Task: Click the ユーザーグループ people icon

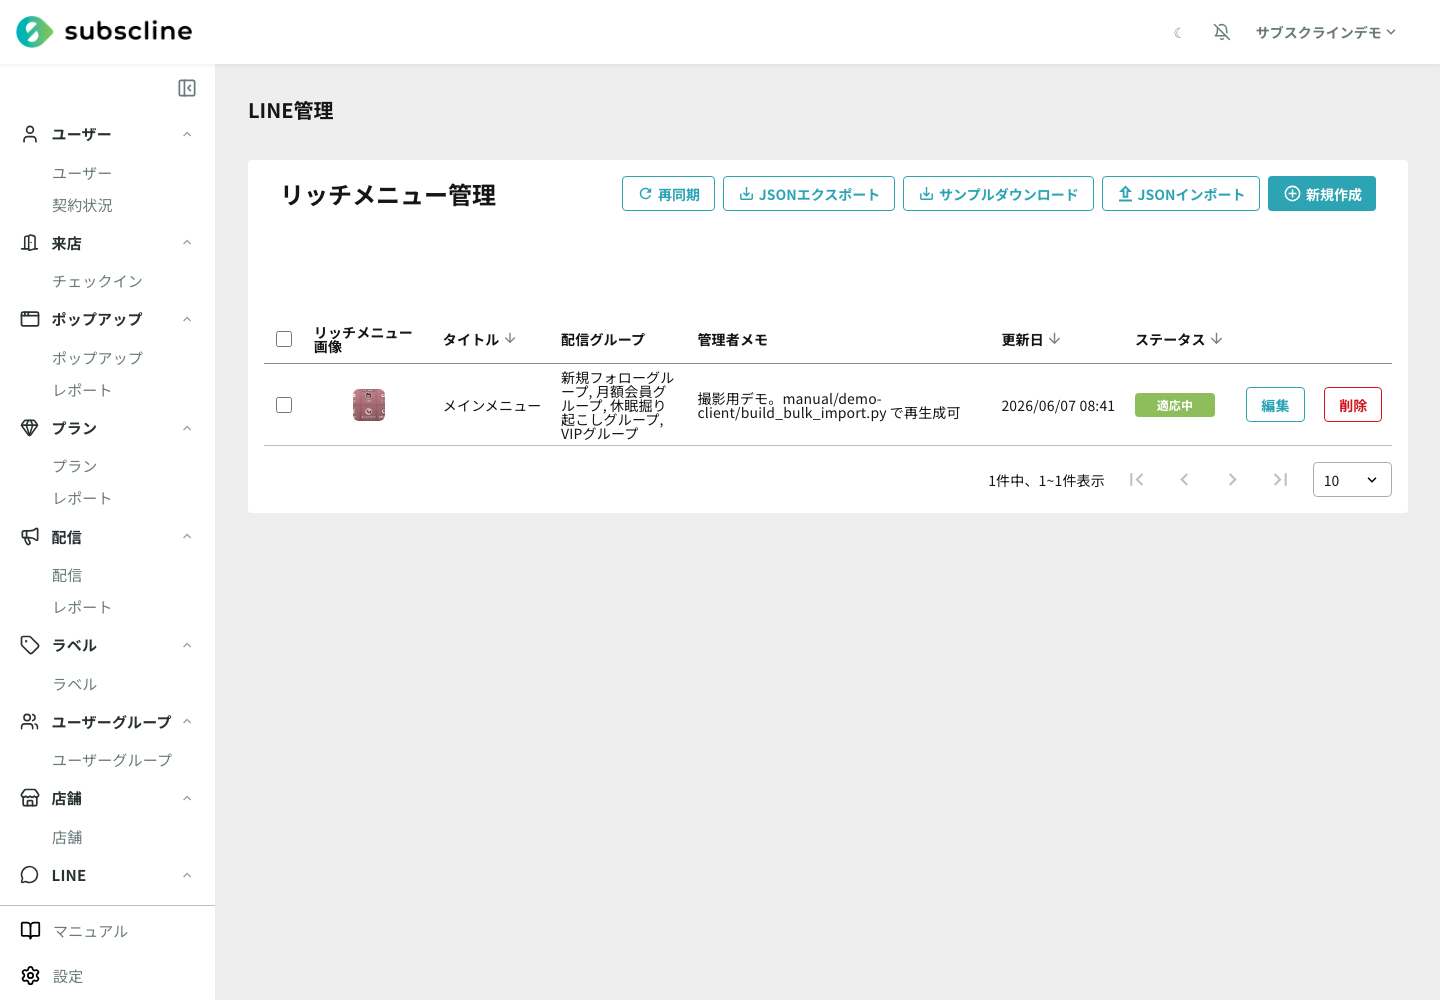Action: pos(30,722)
